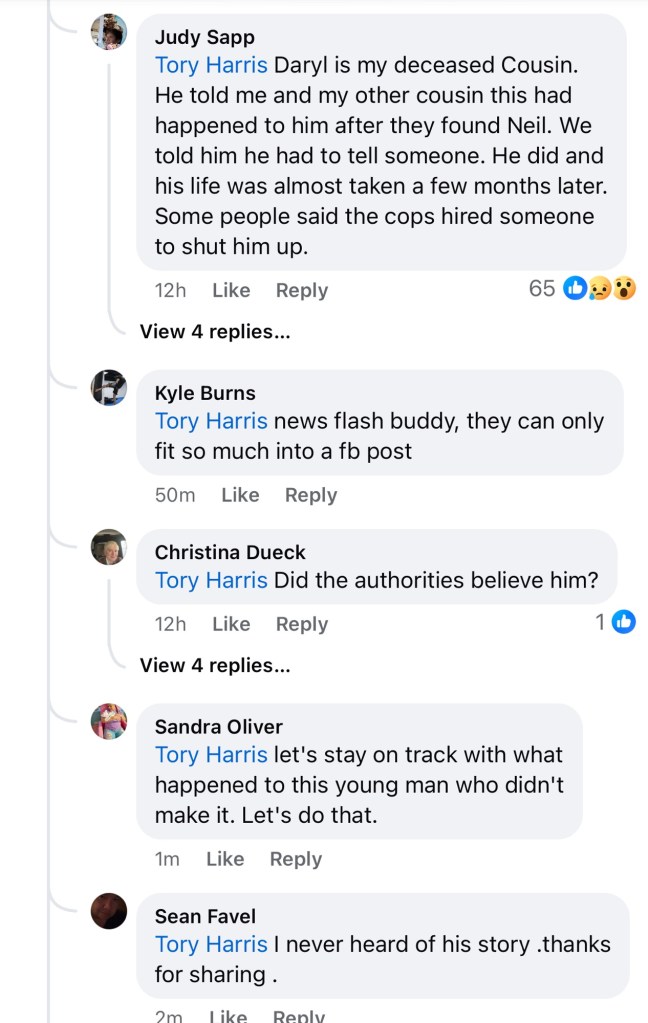Click Sandra Oliver's avatar thumbnail
This screenshot has width=648, height=1023.
[109, 721]
